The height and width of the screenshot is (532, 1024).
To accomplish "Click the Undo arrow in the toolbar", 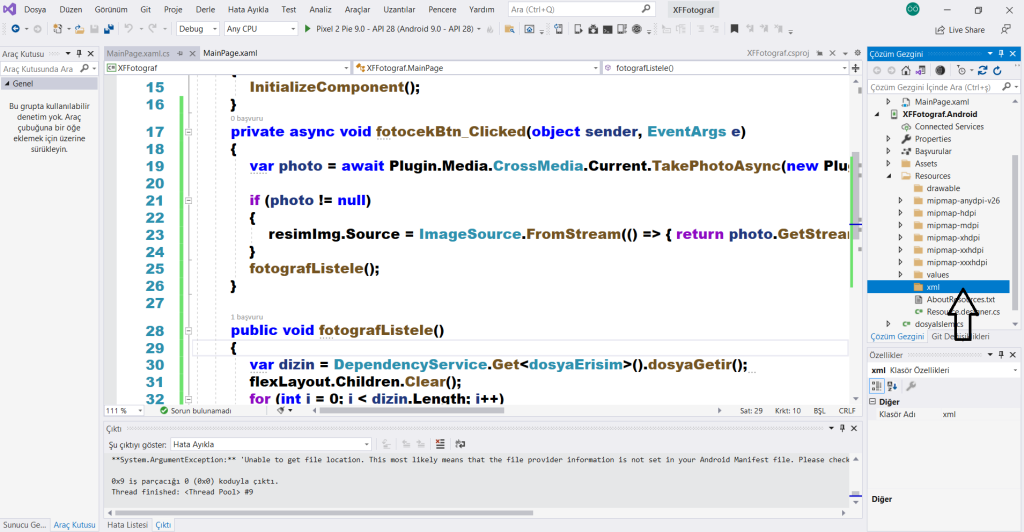I will 130,29.
